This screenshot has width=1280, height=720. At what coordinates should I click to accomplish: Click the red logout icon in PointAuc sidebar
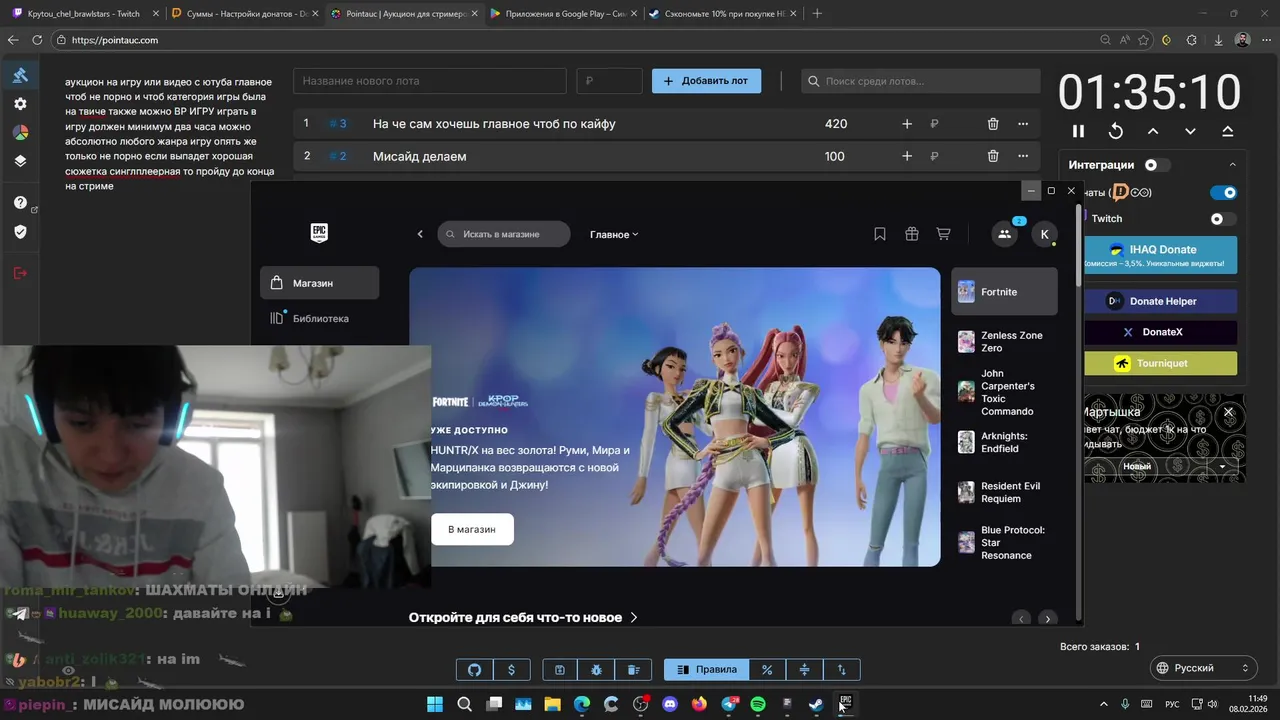20,273
